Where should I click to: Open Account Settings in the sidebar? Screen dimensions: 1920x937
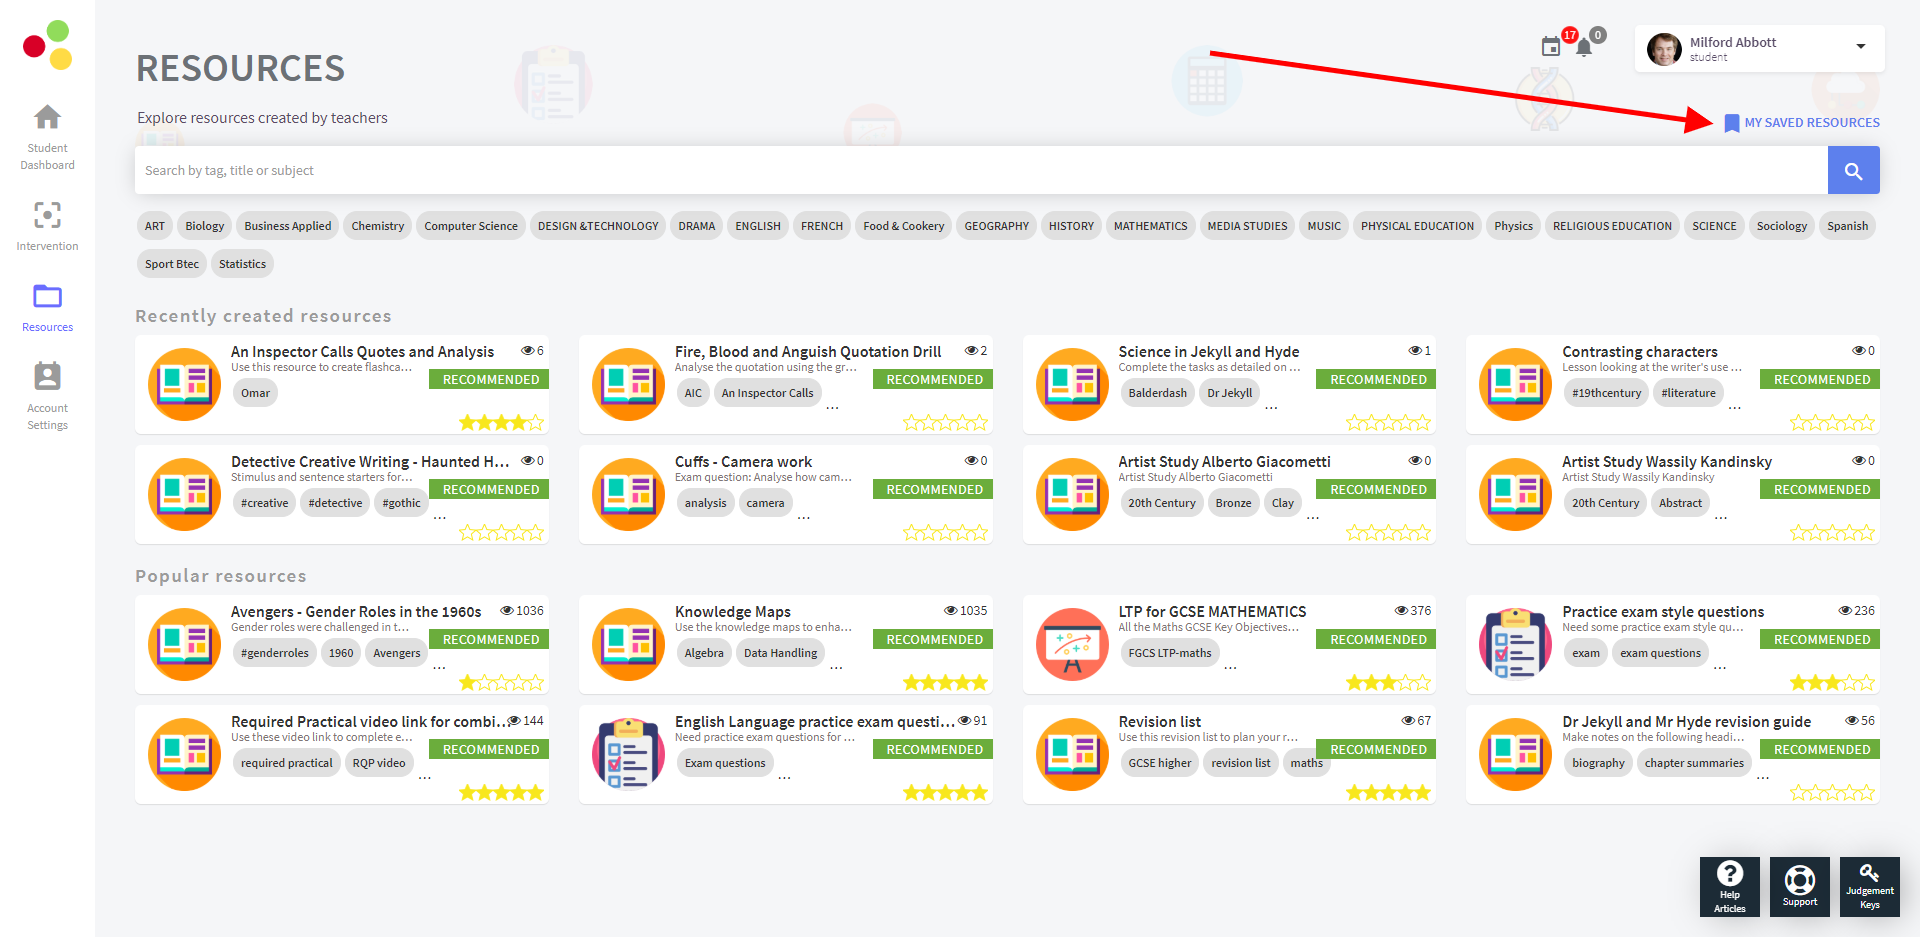click(47, 377)
